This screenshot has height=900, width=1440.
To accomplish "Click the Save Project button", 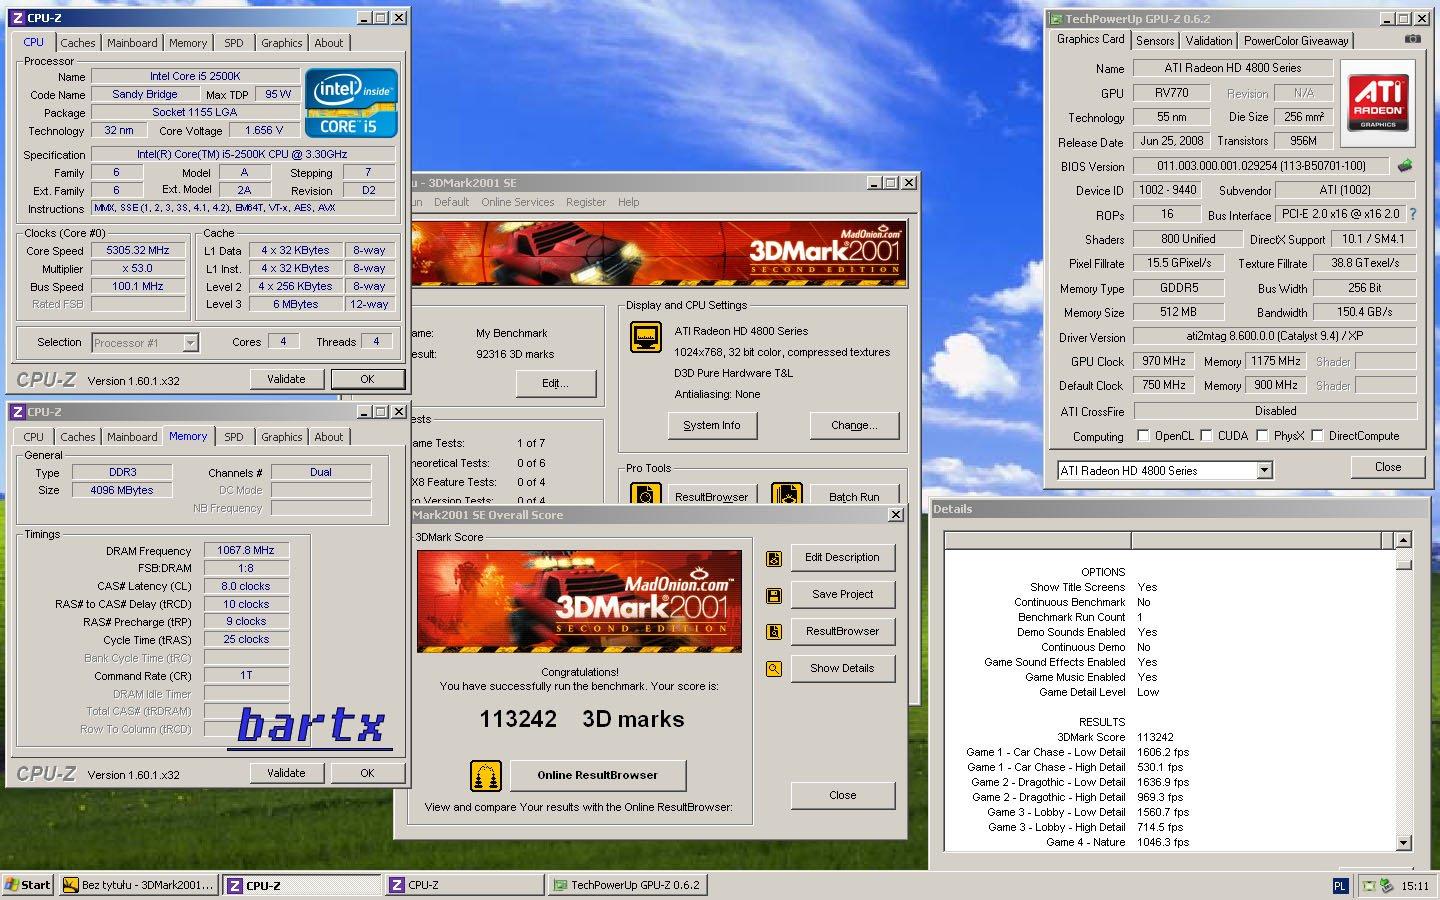I will pyautogui.click(x=842, y=595).
